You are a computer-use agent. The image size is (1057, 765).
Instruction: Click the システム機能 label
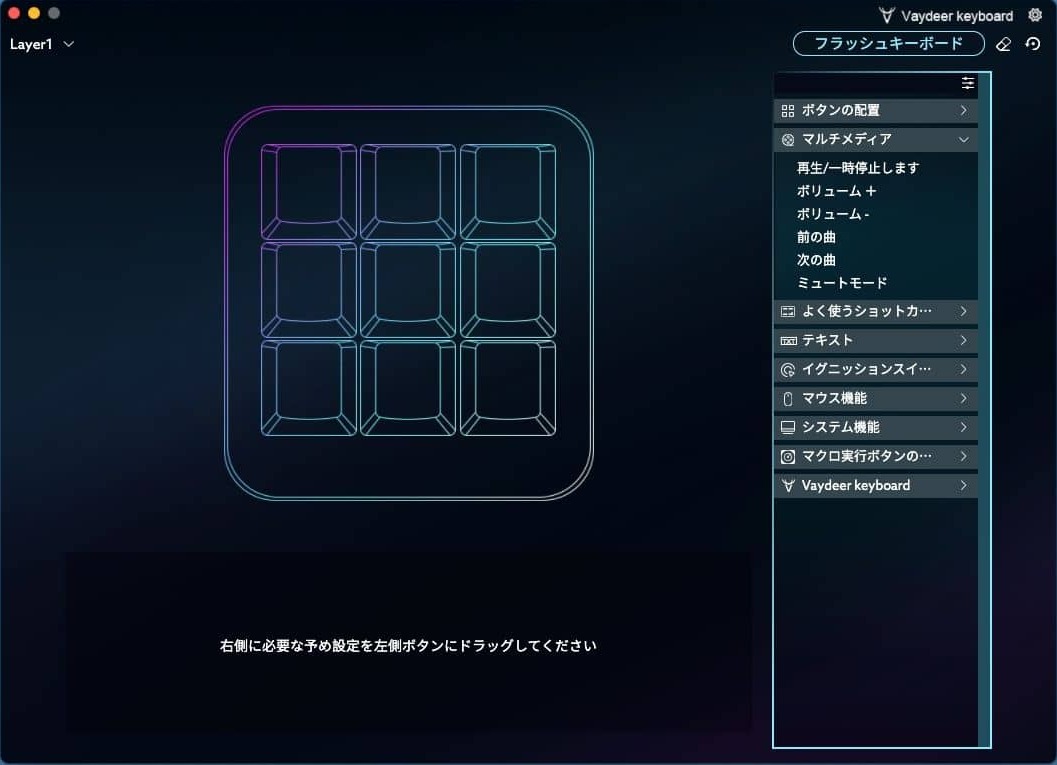841,427
